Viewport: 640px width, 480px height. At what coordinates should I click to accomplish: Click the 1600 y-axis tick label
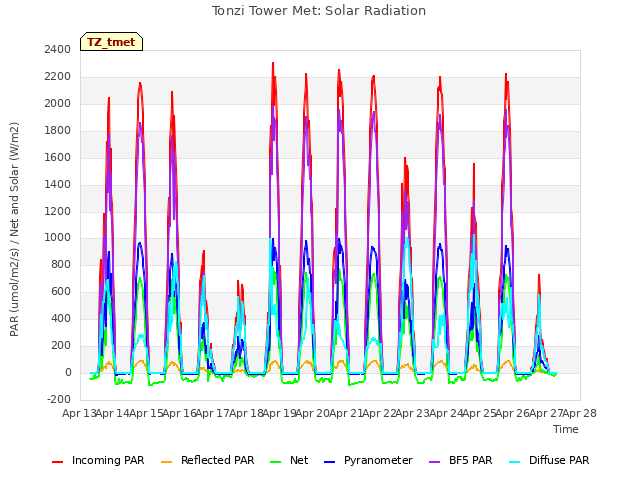pos(58,157)
